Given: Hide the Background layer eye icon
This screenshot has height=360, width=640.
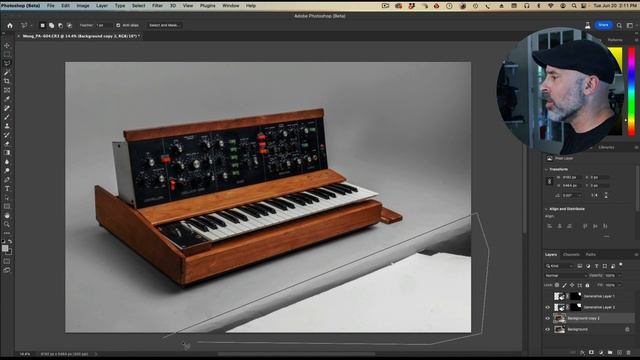Looking at the screenshot, I should (548, 329).
